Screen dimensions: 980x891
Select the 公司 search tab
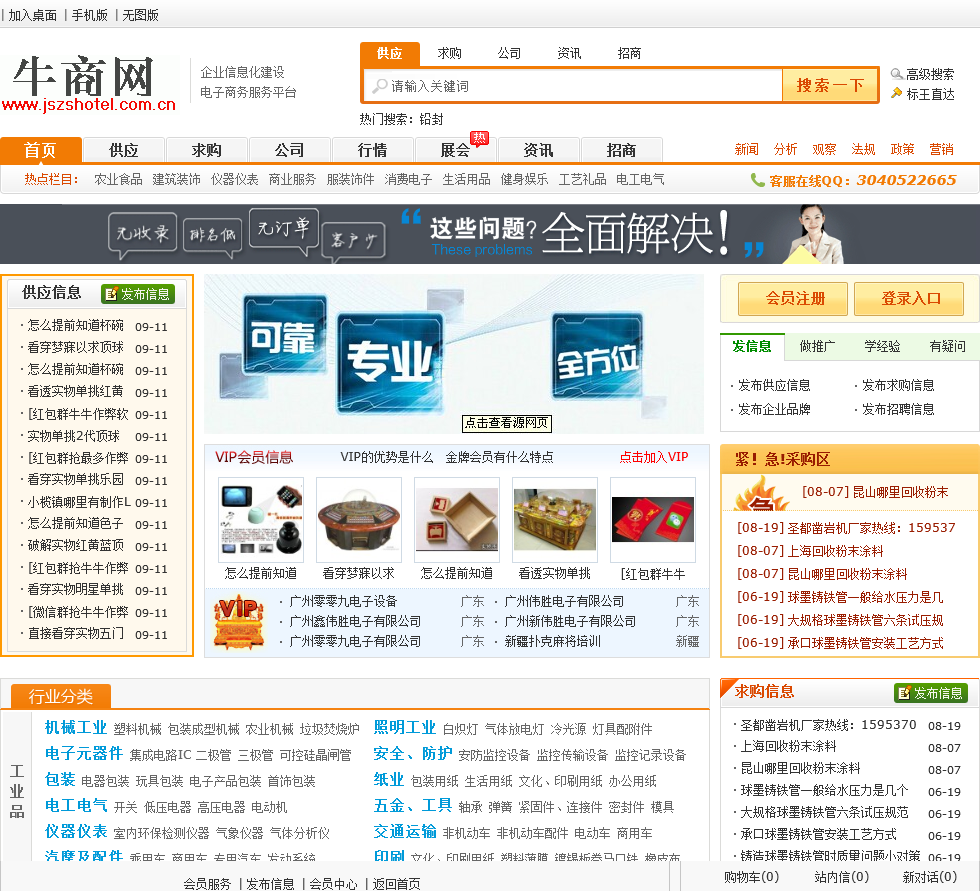click(x=509, y=54)
